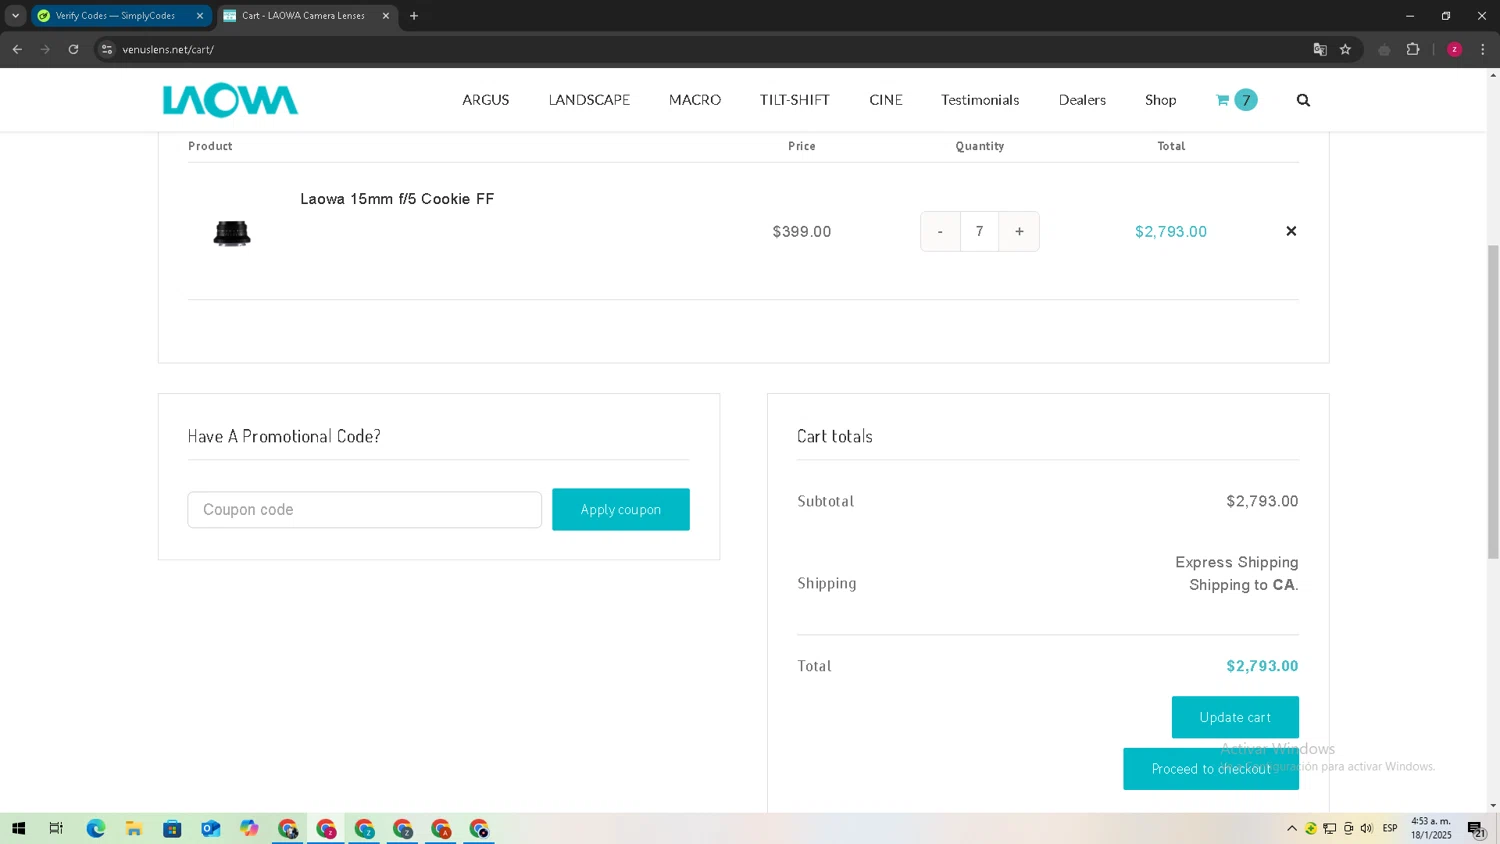Close the SimplyCodes browser tab
The height and width of the screenshot is (844, 1500).
(x=200, y=16)
